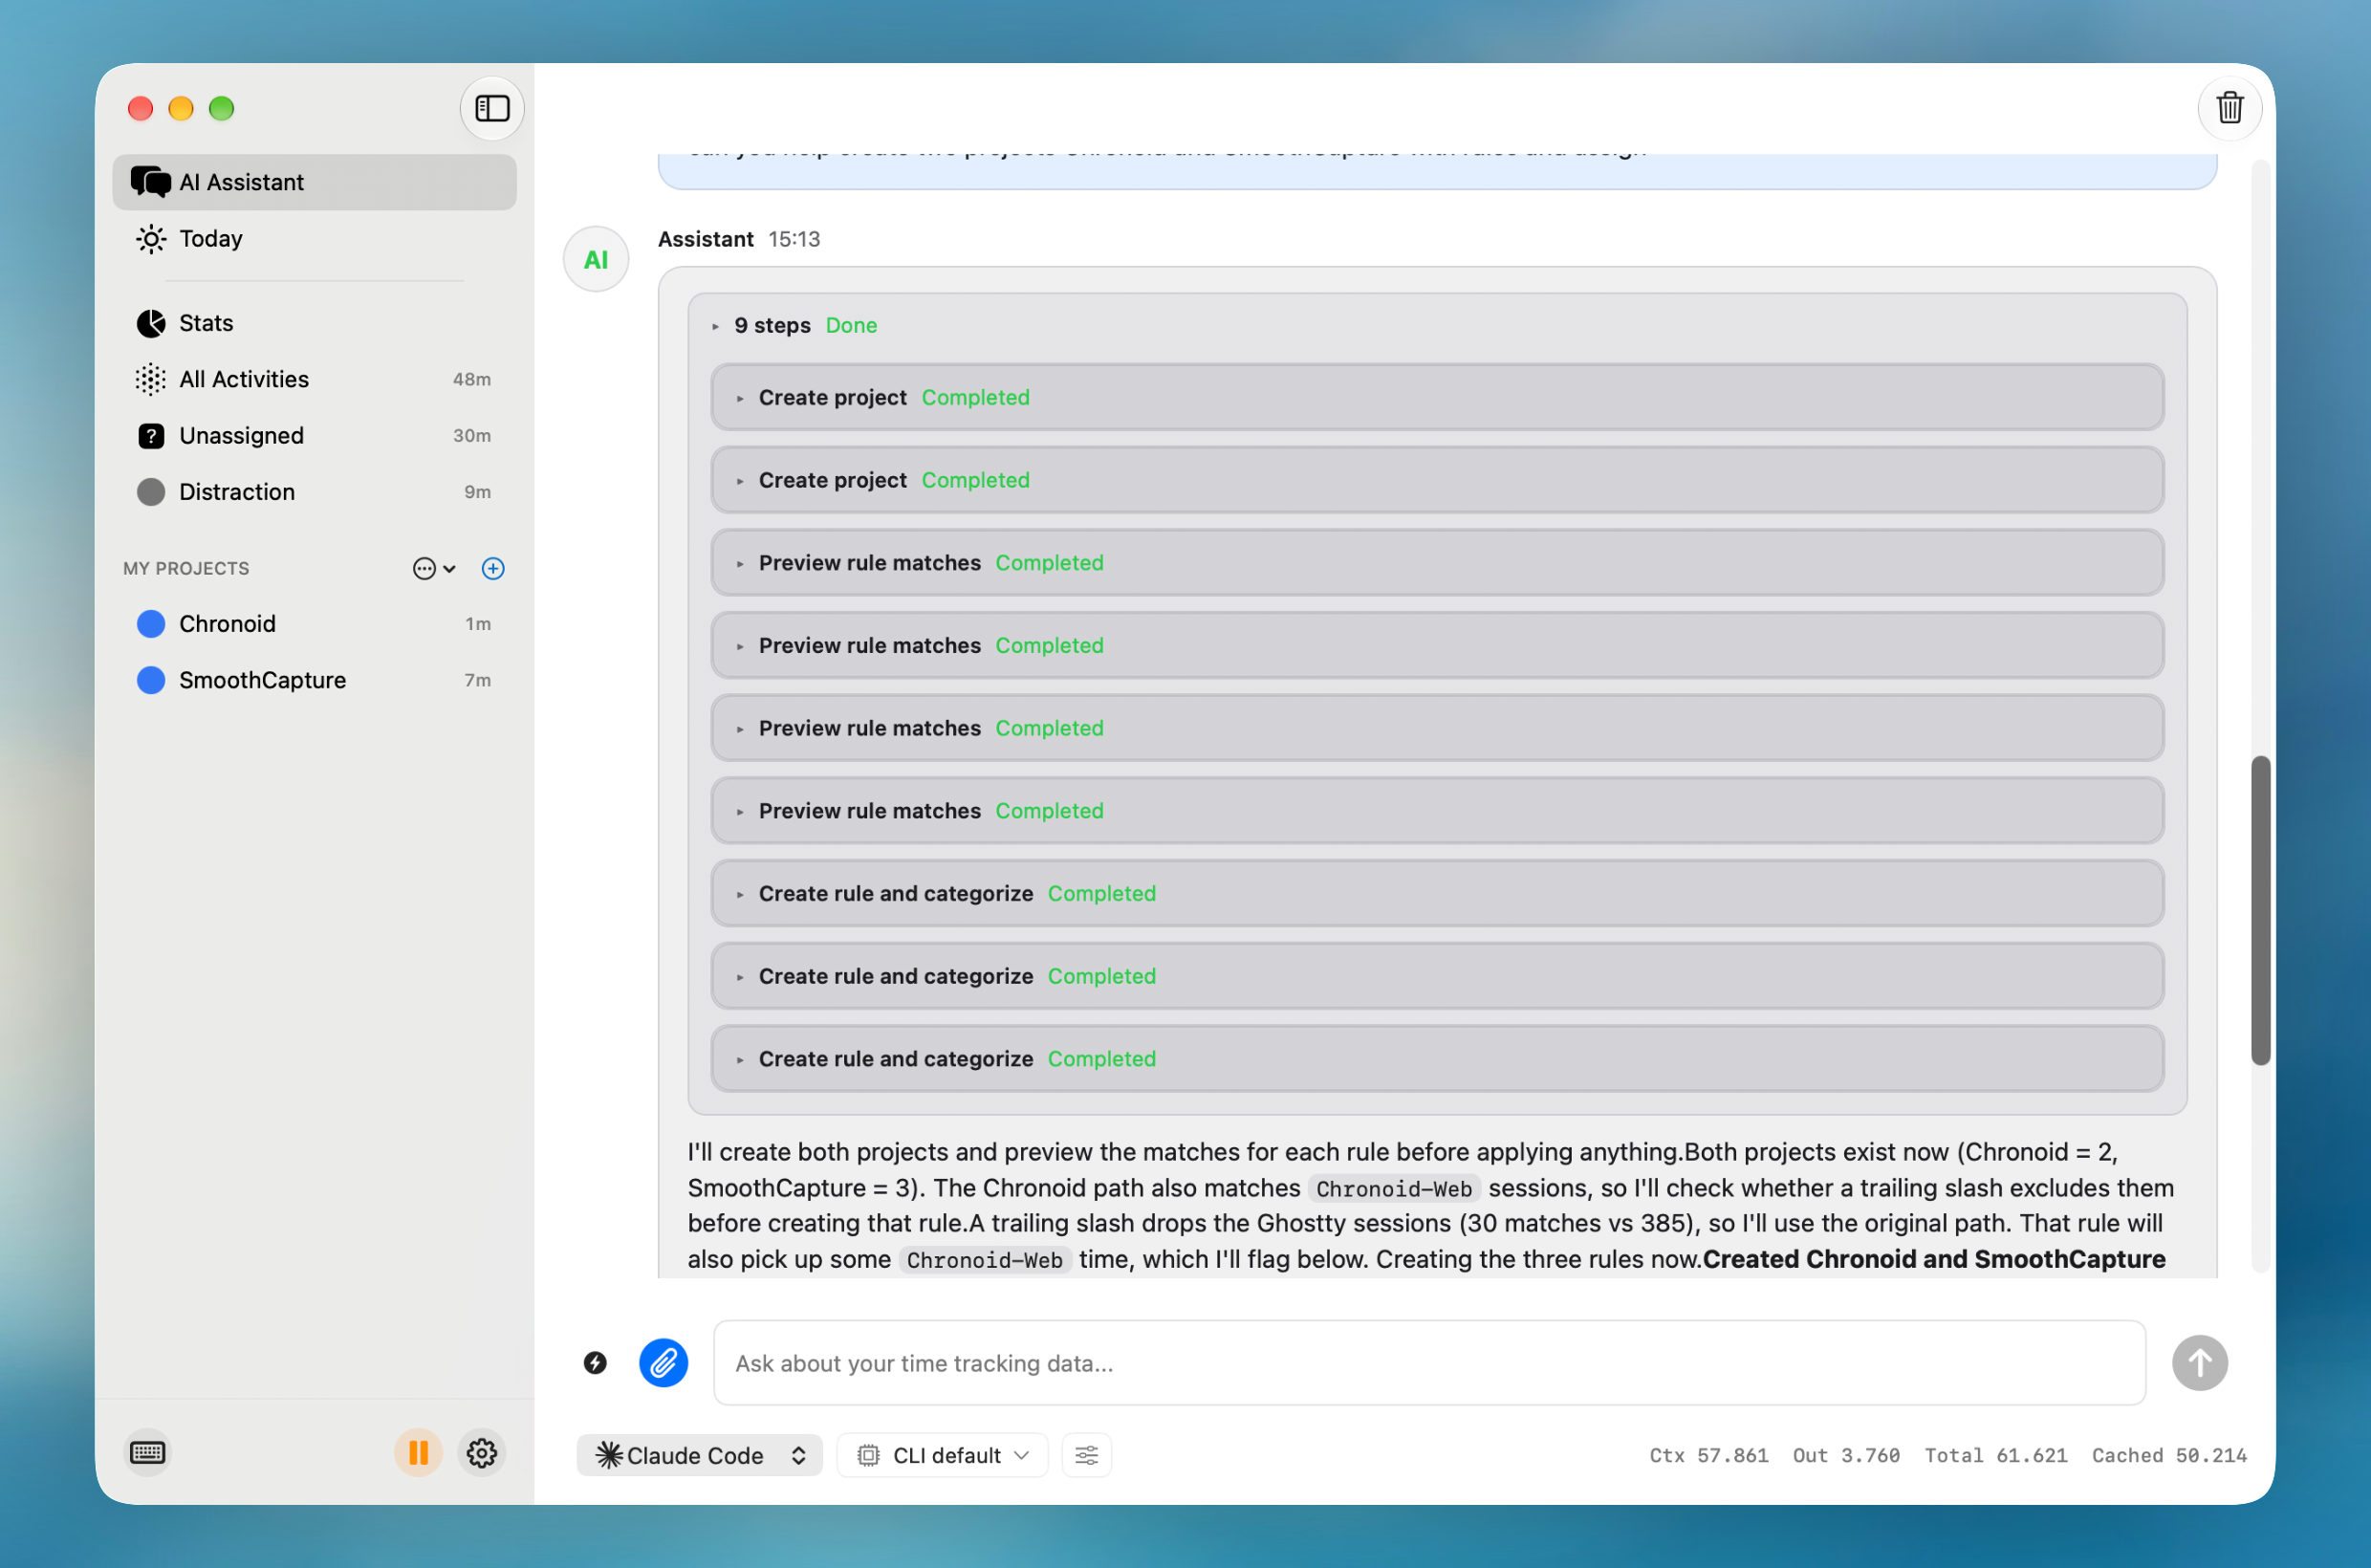Add a new project with plus icon

pyautogui.click(x=493, y=569)
